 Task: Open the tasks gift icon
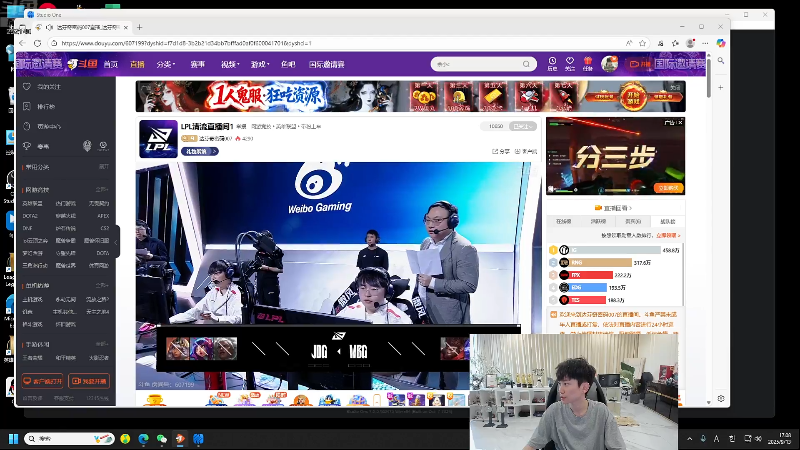coord(588,63)
